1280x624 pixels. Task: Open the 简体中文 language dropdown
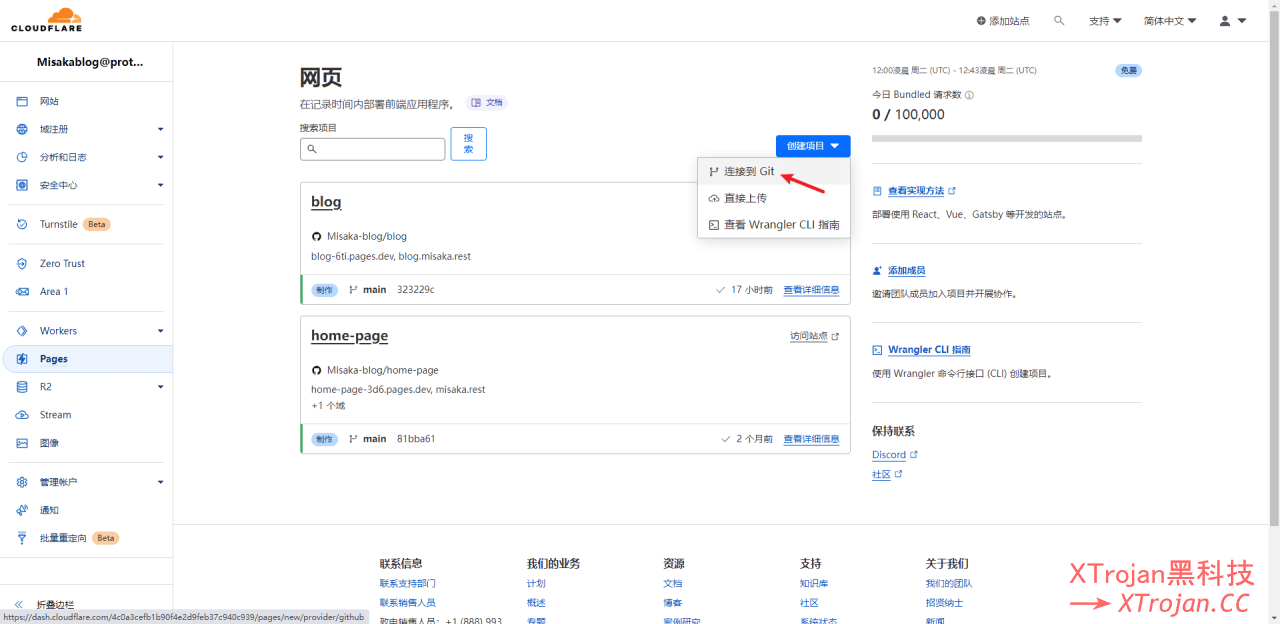tap(1168, 20)
